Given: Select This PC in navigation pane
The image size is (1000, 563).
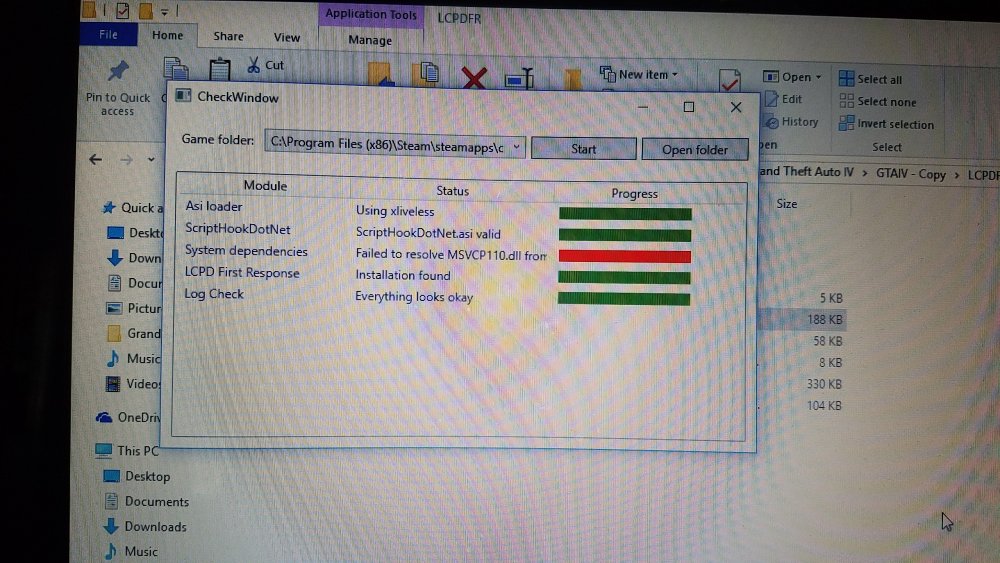Looking at the screenshot, I should pos(127,450).
